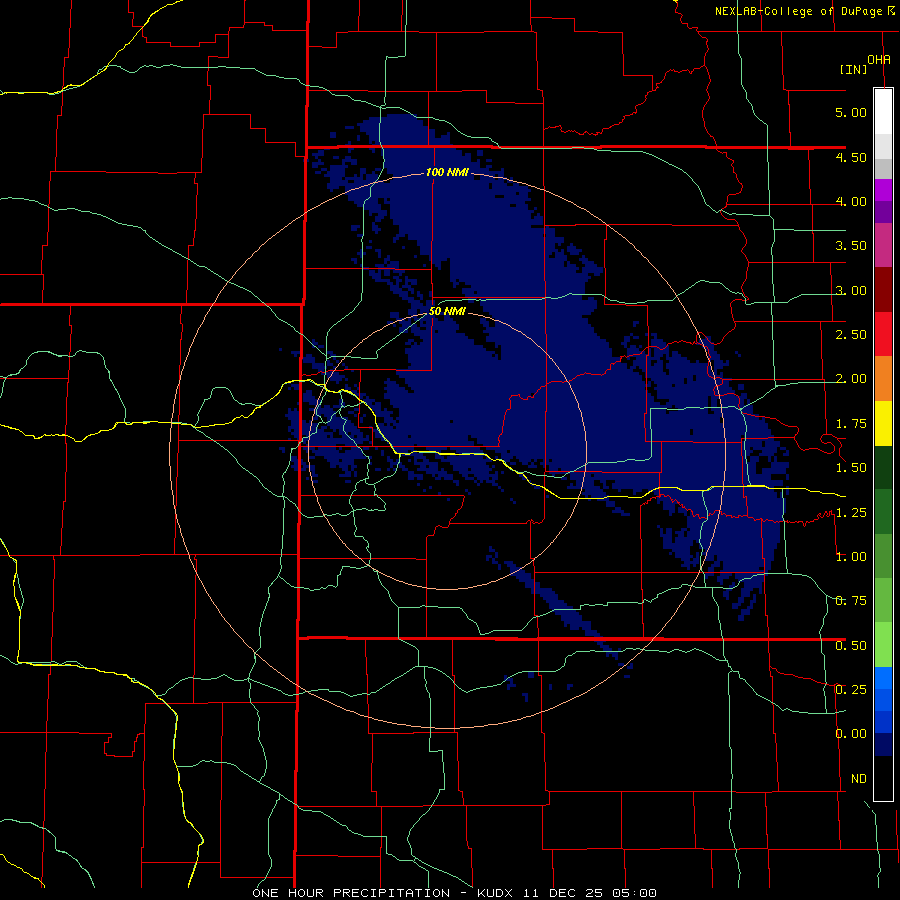Click the 0.50 legend value
The height and width of the screenshot is (900, 900).
point(851,646)
